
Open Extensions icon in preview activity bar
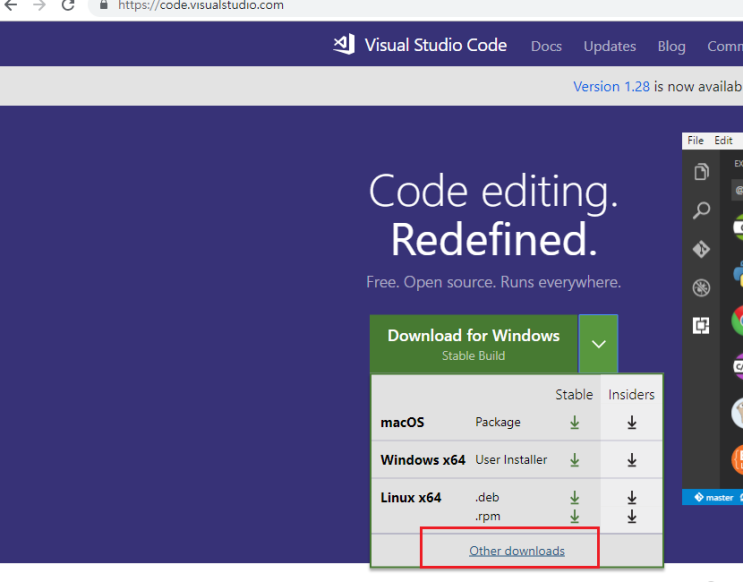[701, 326]
